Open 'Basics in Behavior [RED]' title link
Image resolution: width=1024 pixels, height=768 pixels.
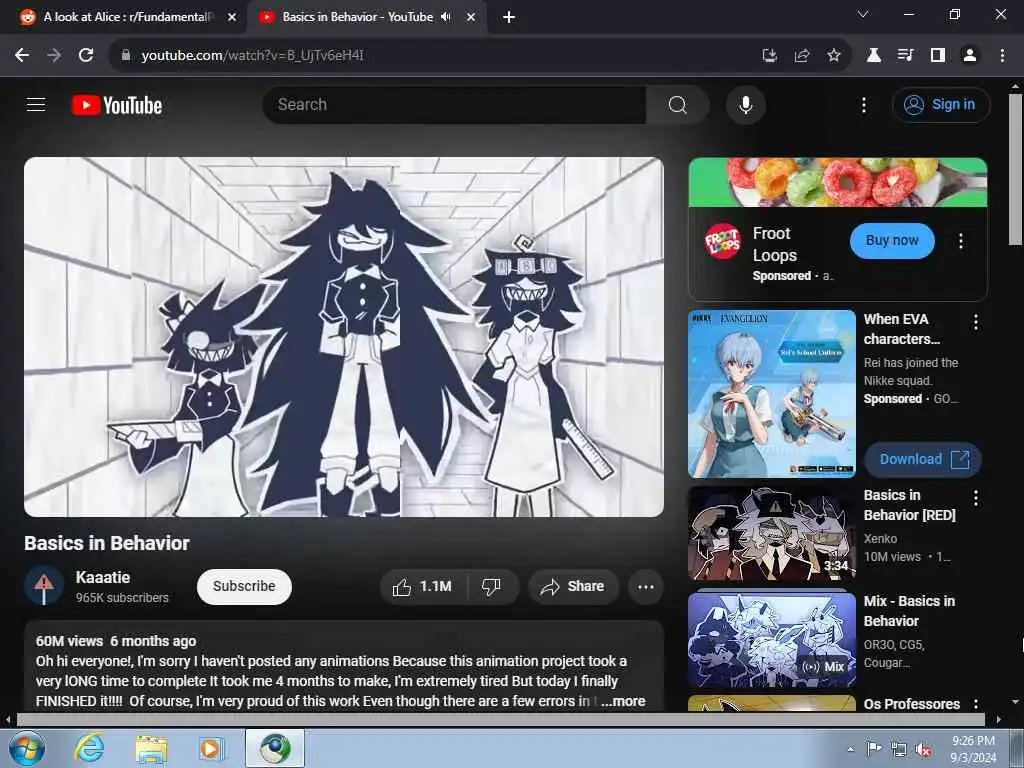point(910,505)
